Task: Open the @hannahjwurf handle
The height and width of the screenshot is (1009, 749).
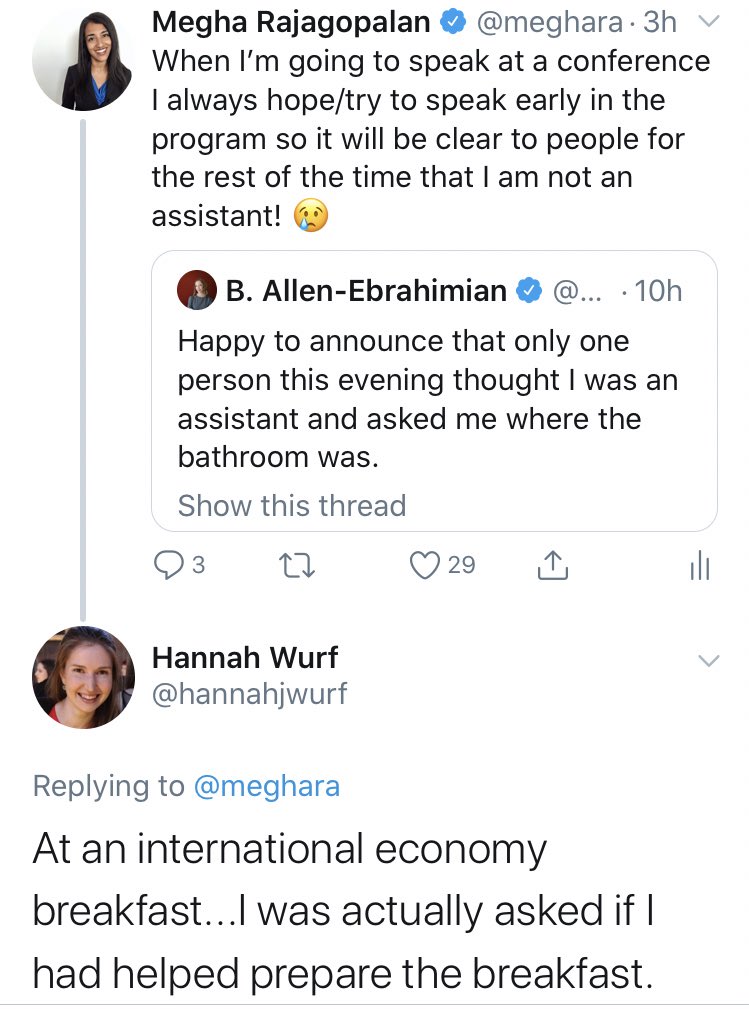Action: tap(249, 693)
